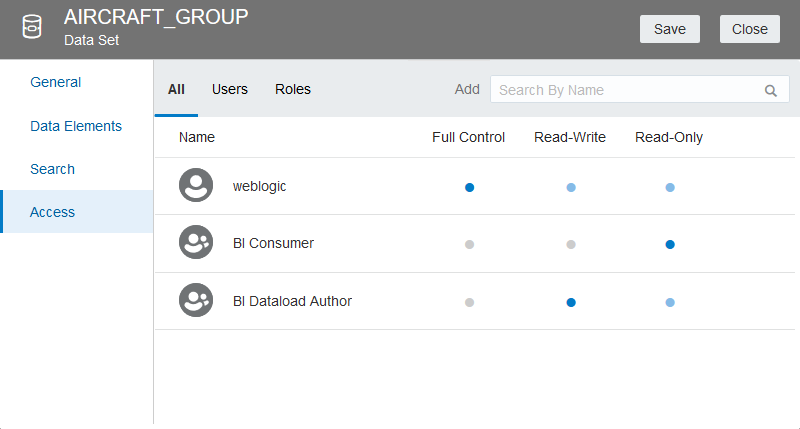Viewport: 800px width, 429px height.
Task: Switch to the Roles tab
Action: pyautogui.click(x=293, y=89)
